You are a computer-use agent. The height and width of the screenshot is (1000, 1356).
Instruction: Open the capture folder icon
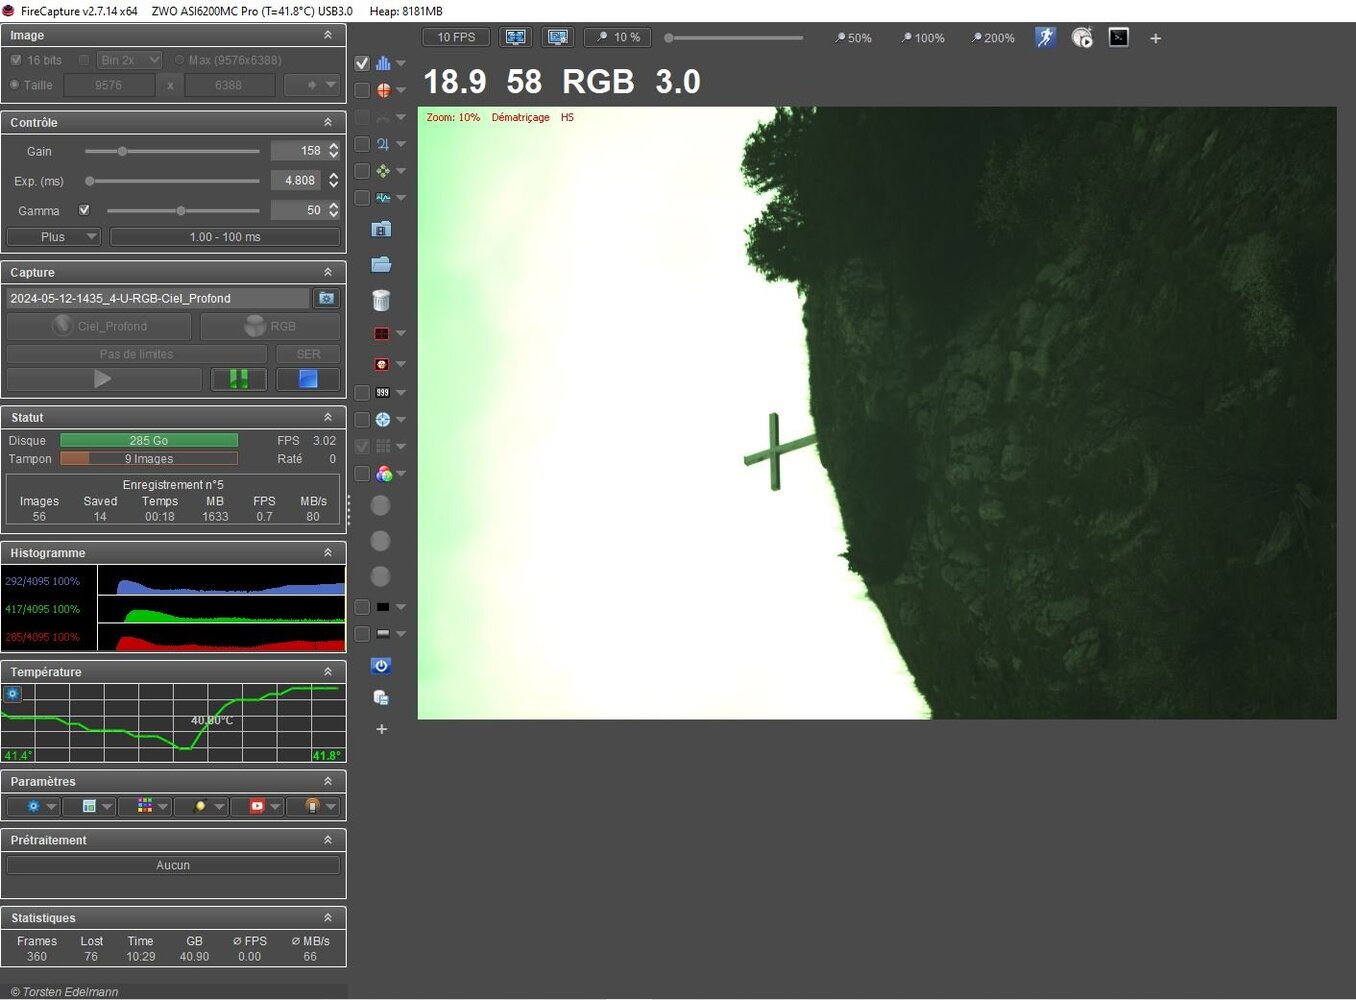(x=381, y=265)
